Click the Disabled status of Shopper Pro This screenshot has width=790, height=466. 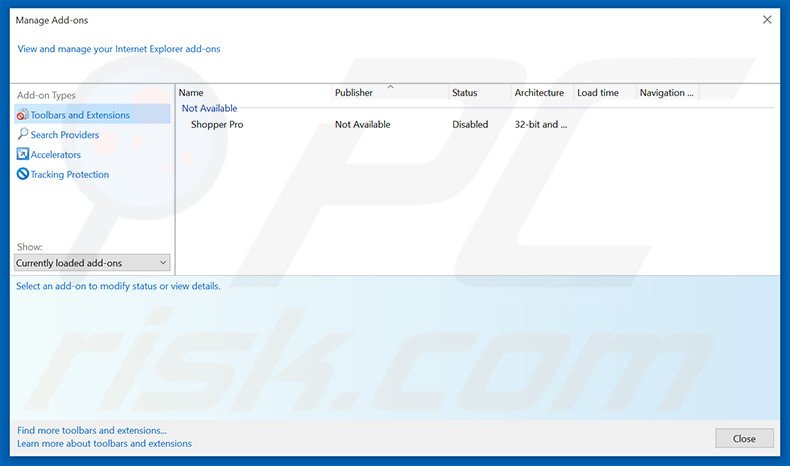[x=470, y=124]
